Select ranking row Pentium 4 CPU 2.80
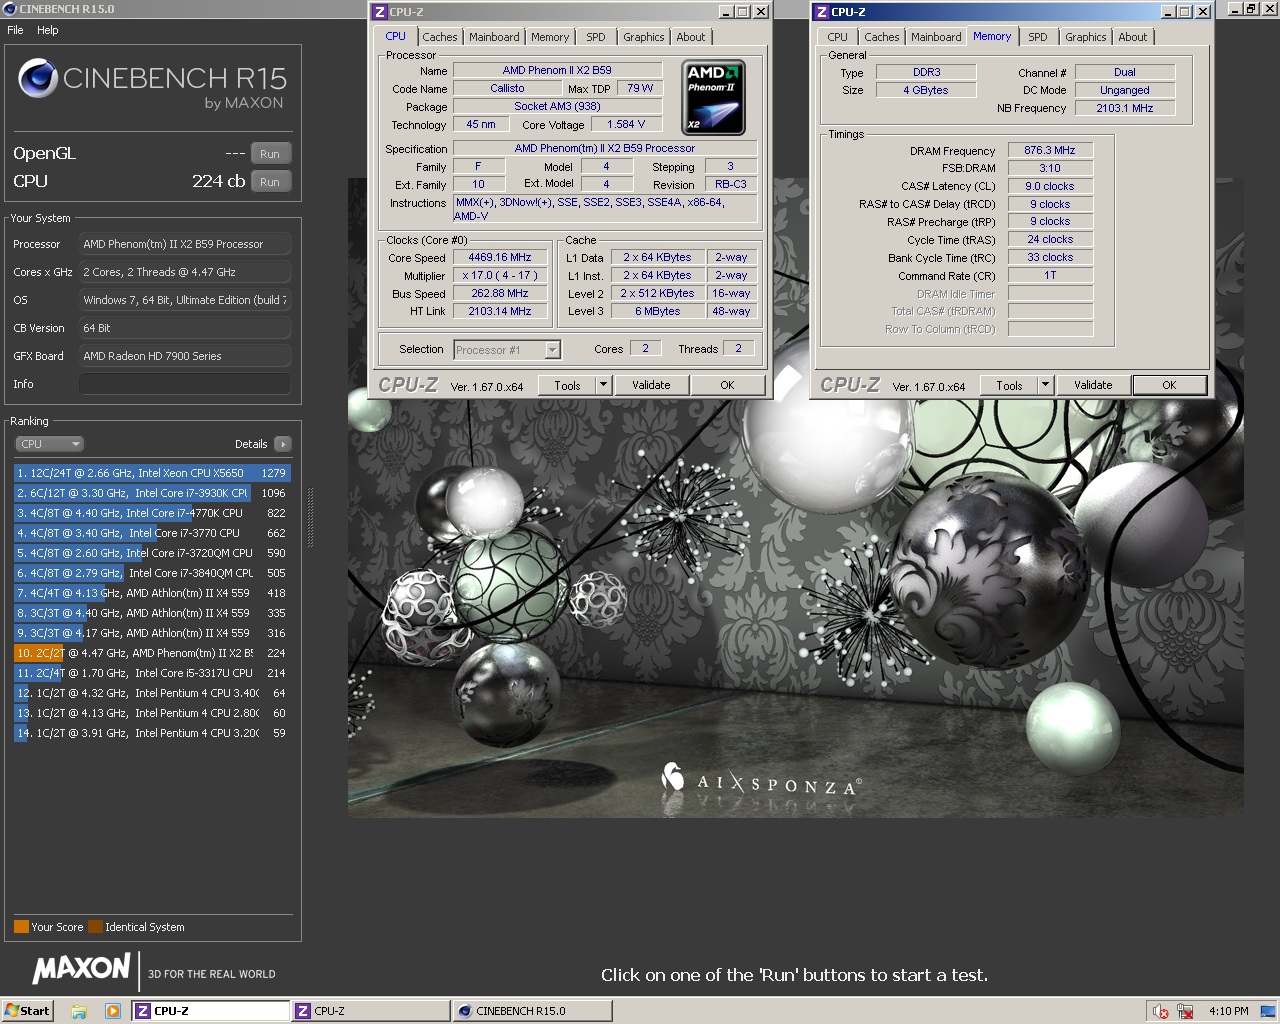The width and height of the screenshot is (1280, 1024). click(x=152, y=713)
